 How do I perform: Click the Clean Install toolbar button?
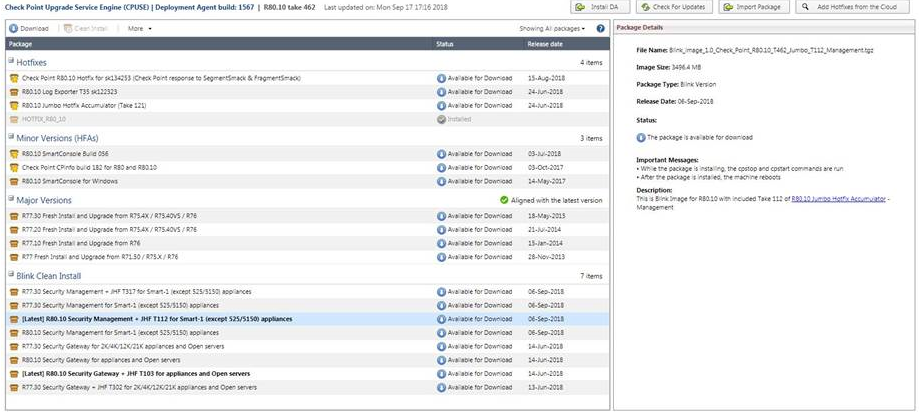[86, 28]
